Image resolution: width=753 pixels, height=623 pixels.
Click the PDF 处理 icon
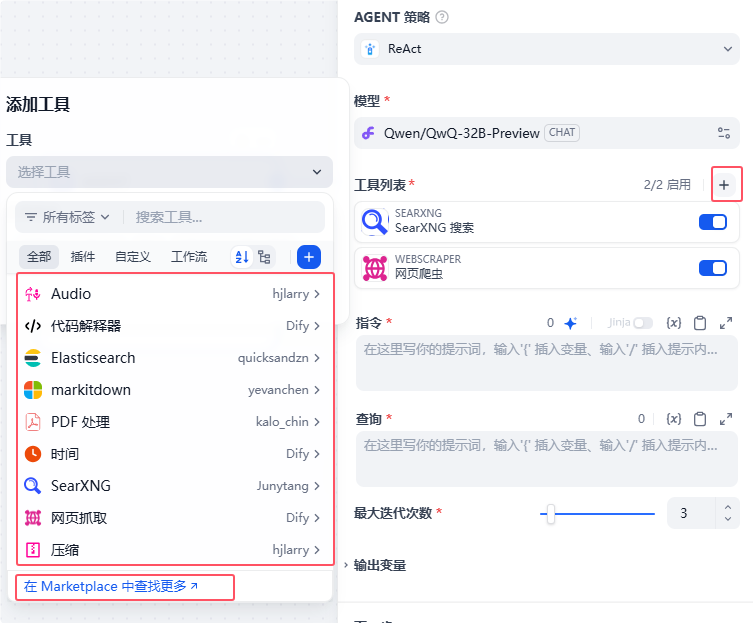[33, 422]
